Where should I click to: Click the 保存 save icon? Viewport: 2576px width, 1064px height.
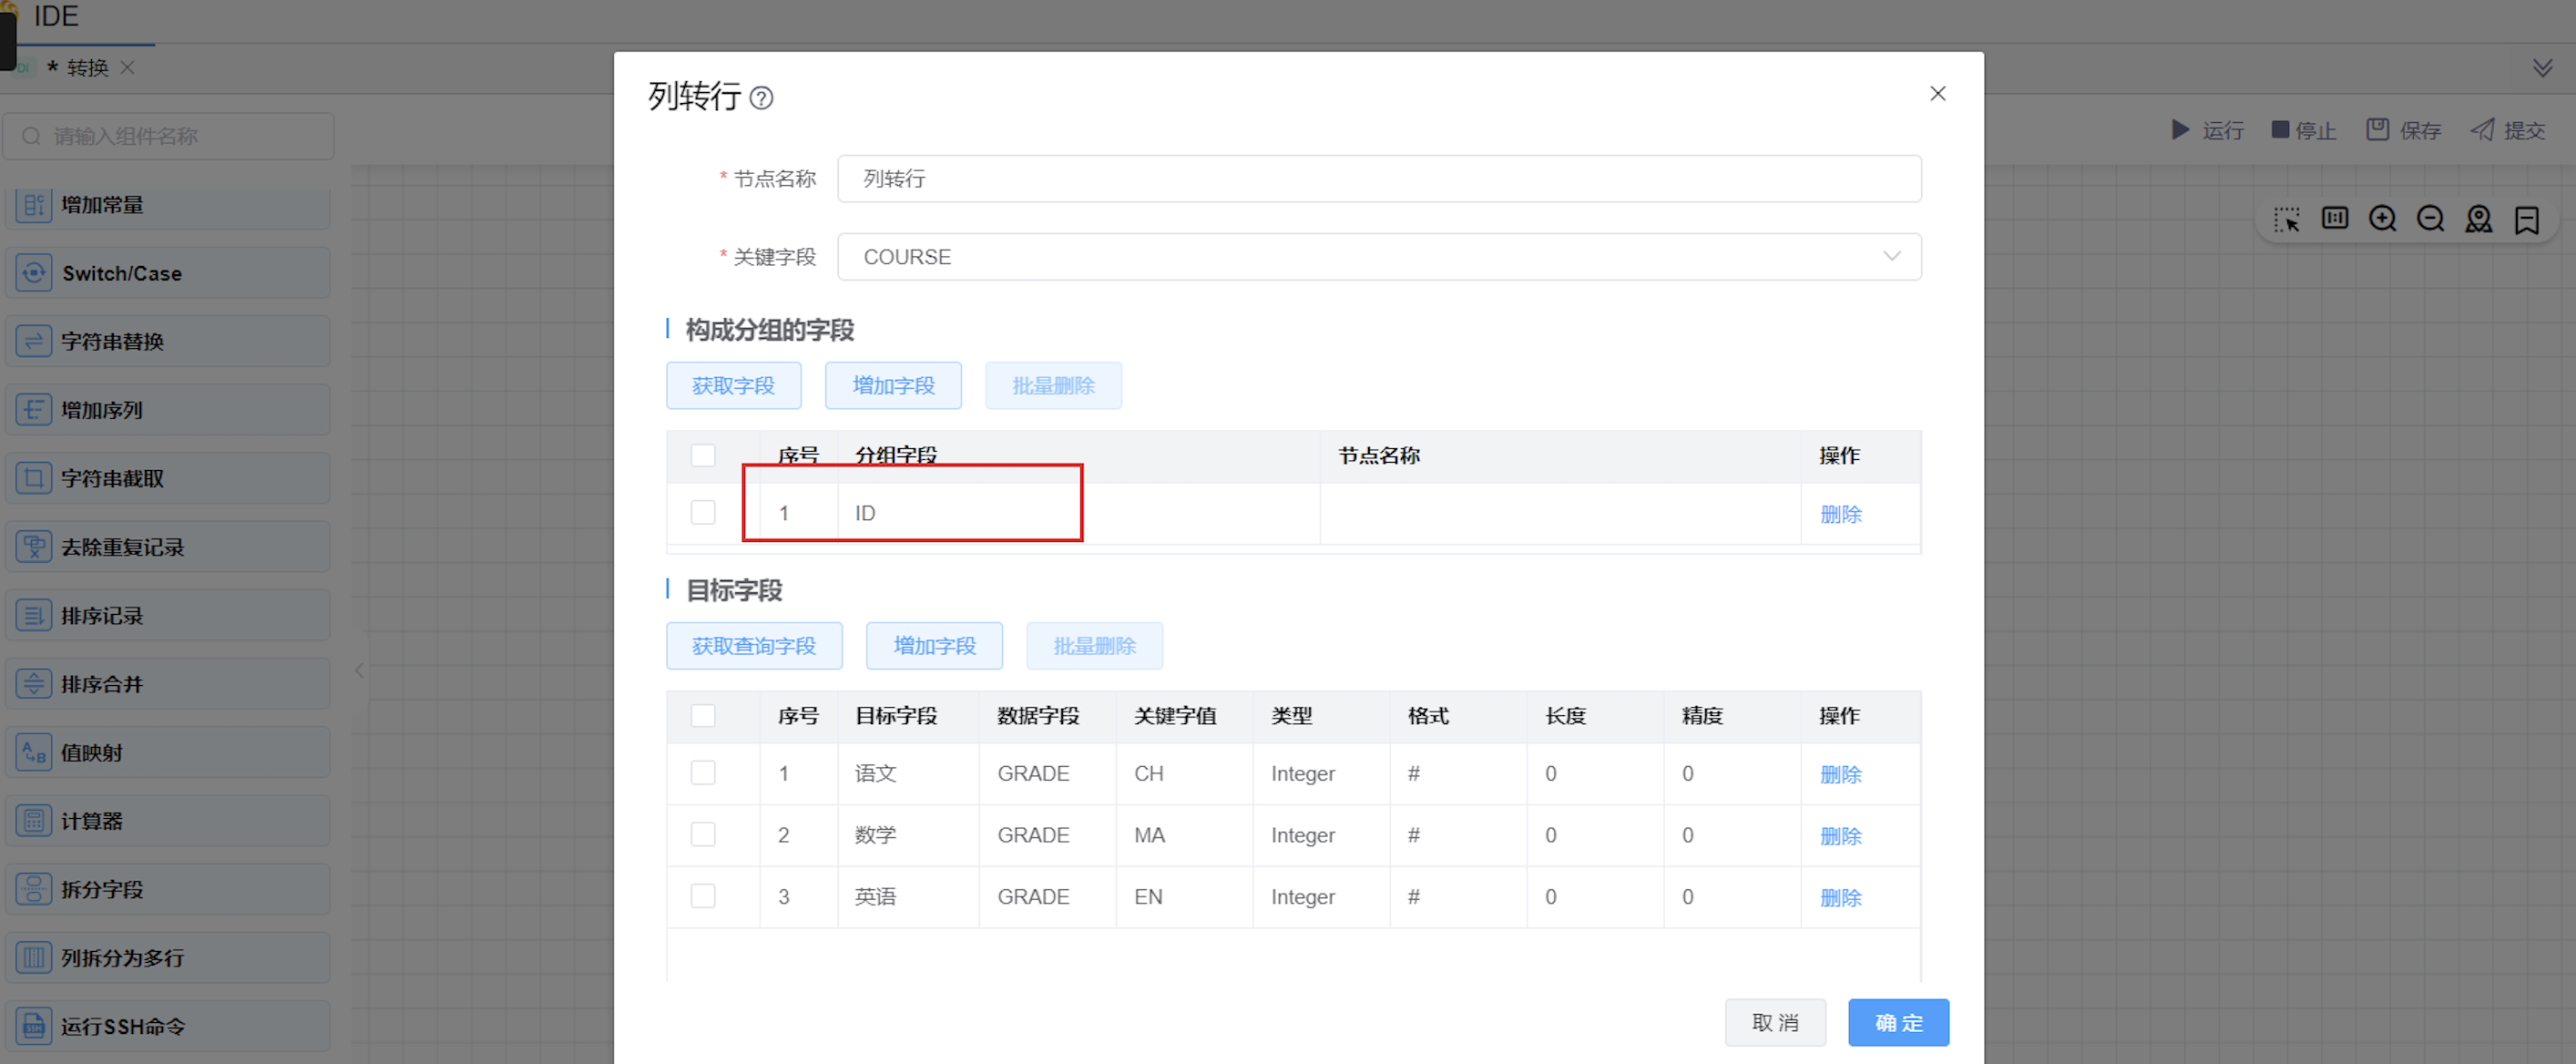click(x=2377, y=130)
